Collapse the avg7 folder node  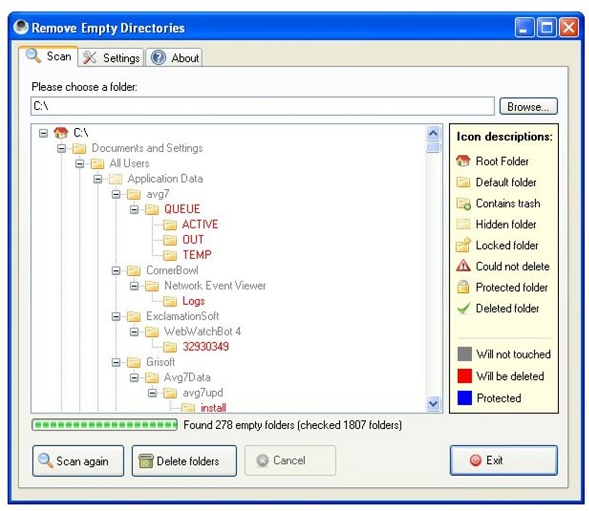[x=116, y=194]
